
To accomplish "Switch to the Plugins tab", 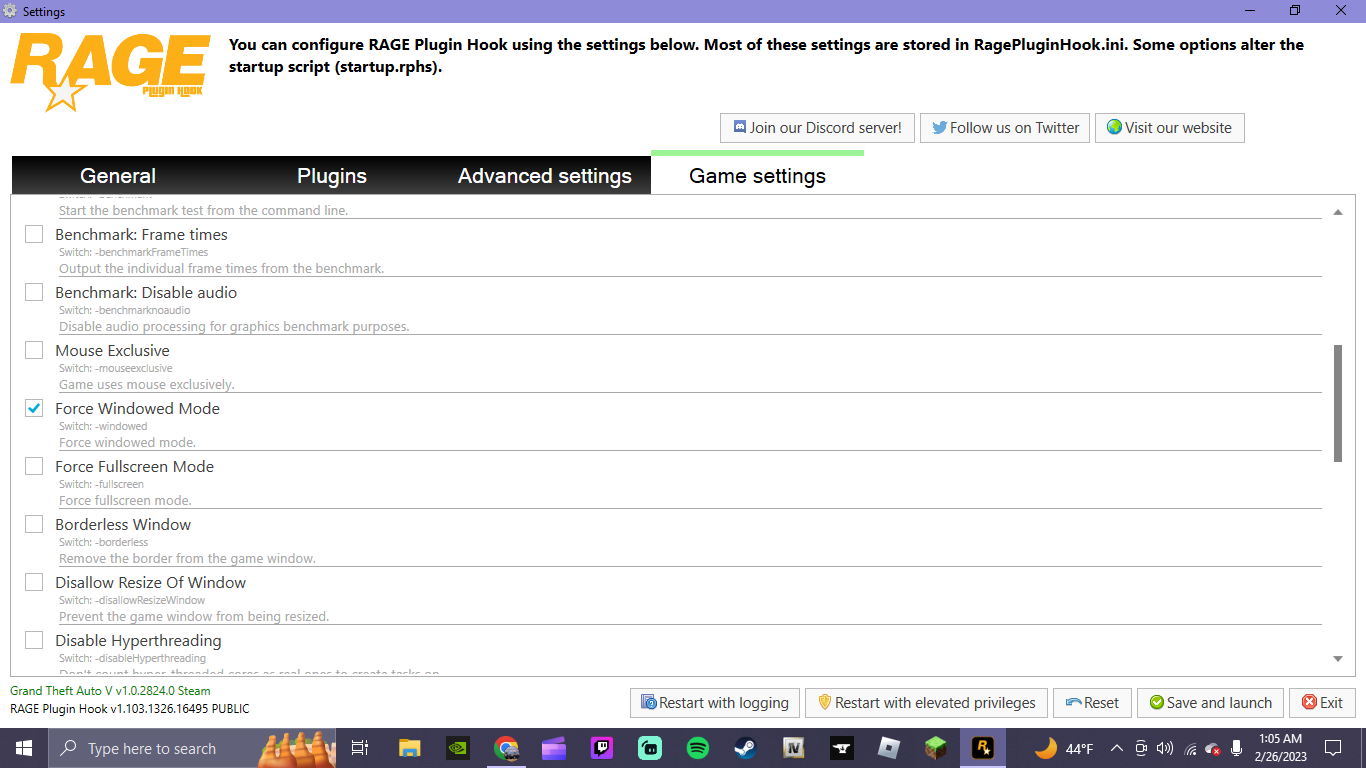I will point(332,176).
